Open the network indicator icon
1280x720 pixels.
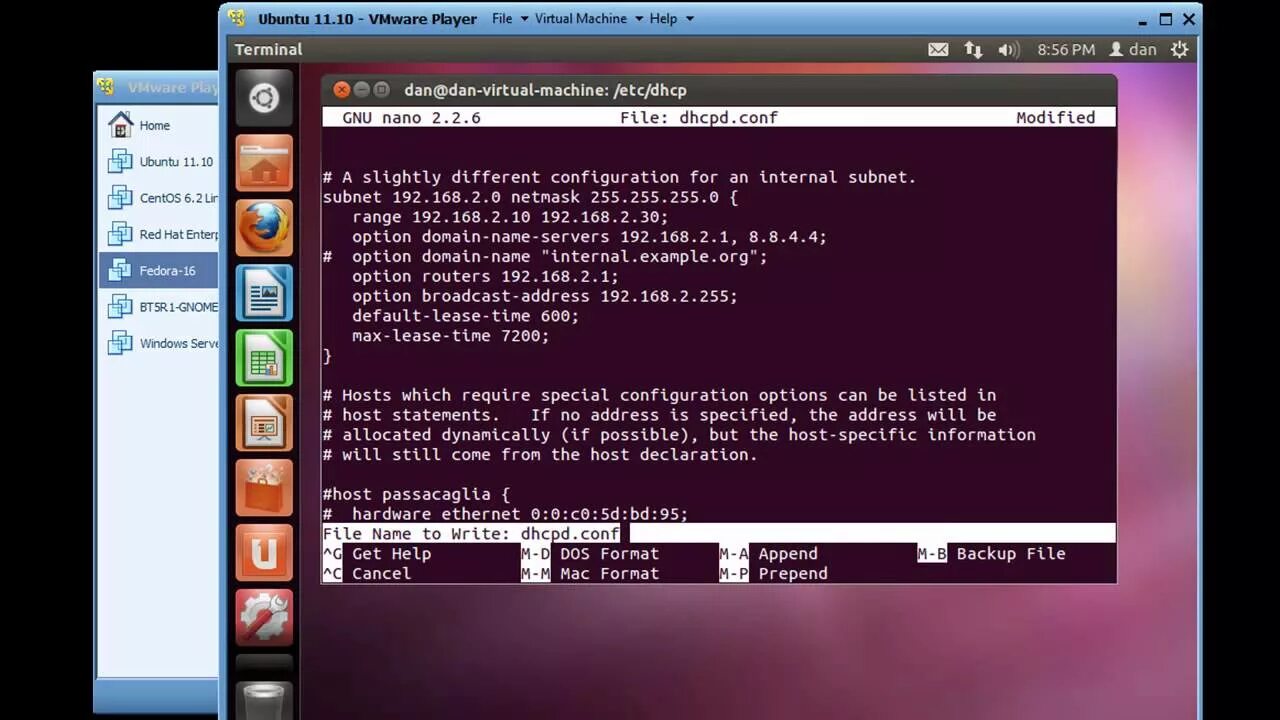click(973, 49)
